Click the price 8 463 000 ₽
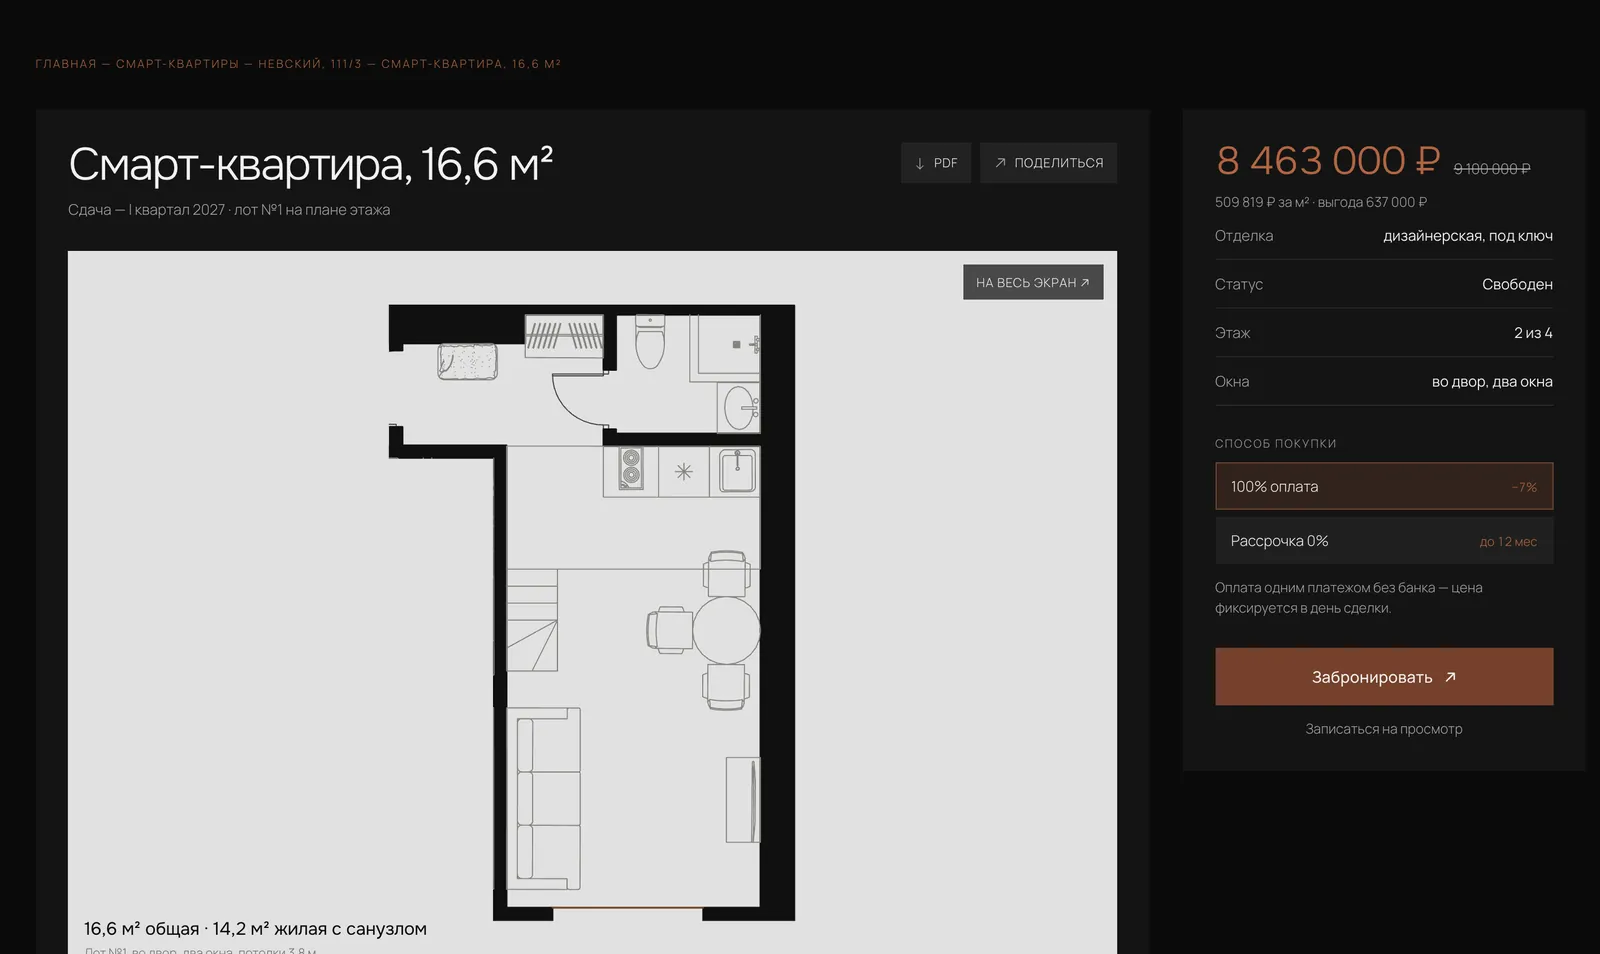This screenshot has height=954, width=1600. click(1327, 161)
